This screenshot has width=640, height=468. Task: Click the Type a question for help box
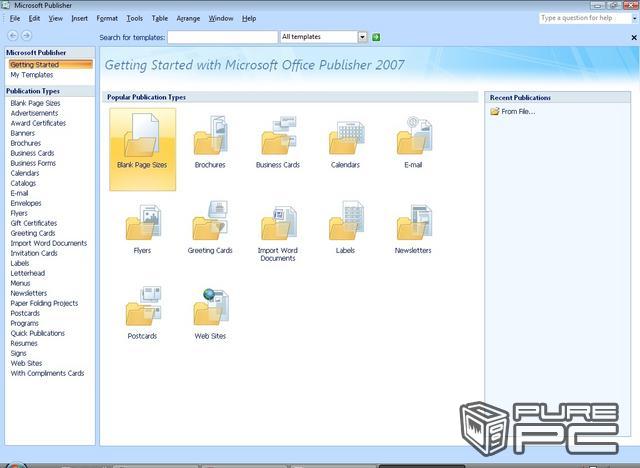[586, 18]
